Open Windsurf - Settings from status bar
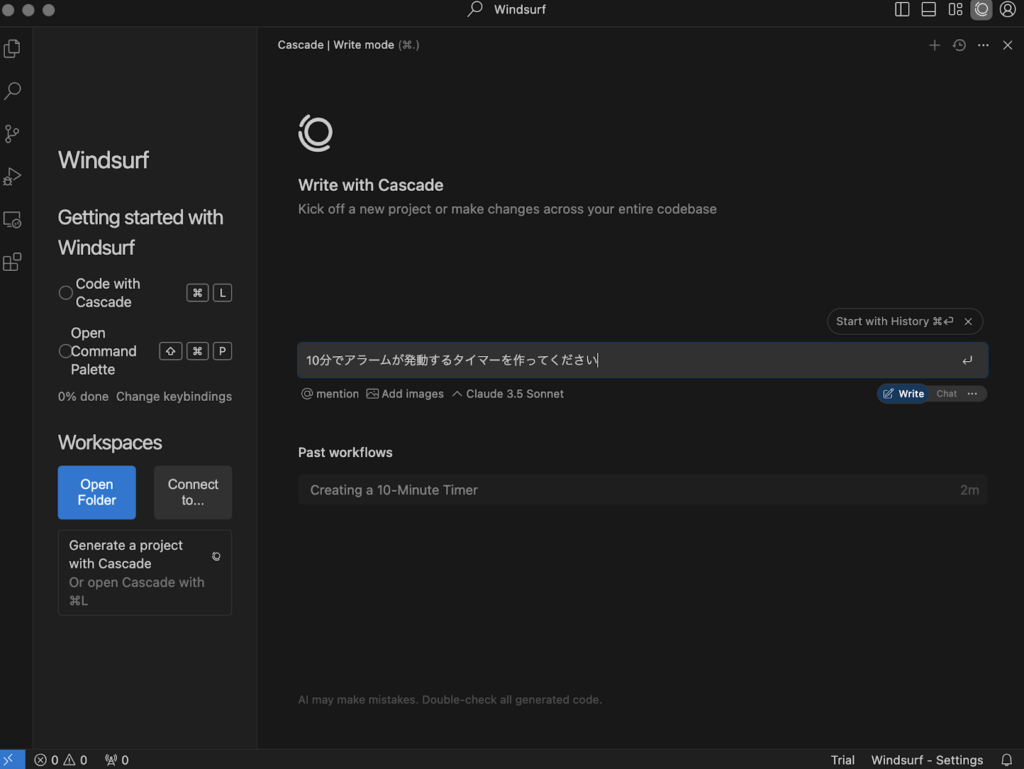Screen dimensions: 1024x769 click(x=927, y=760)
